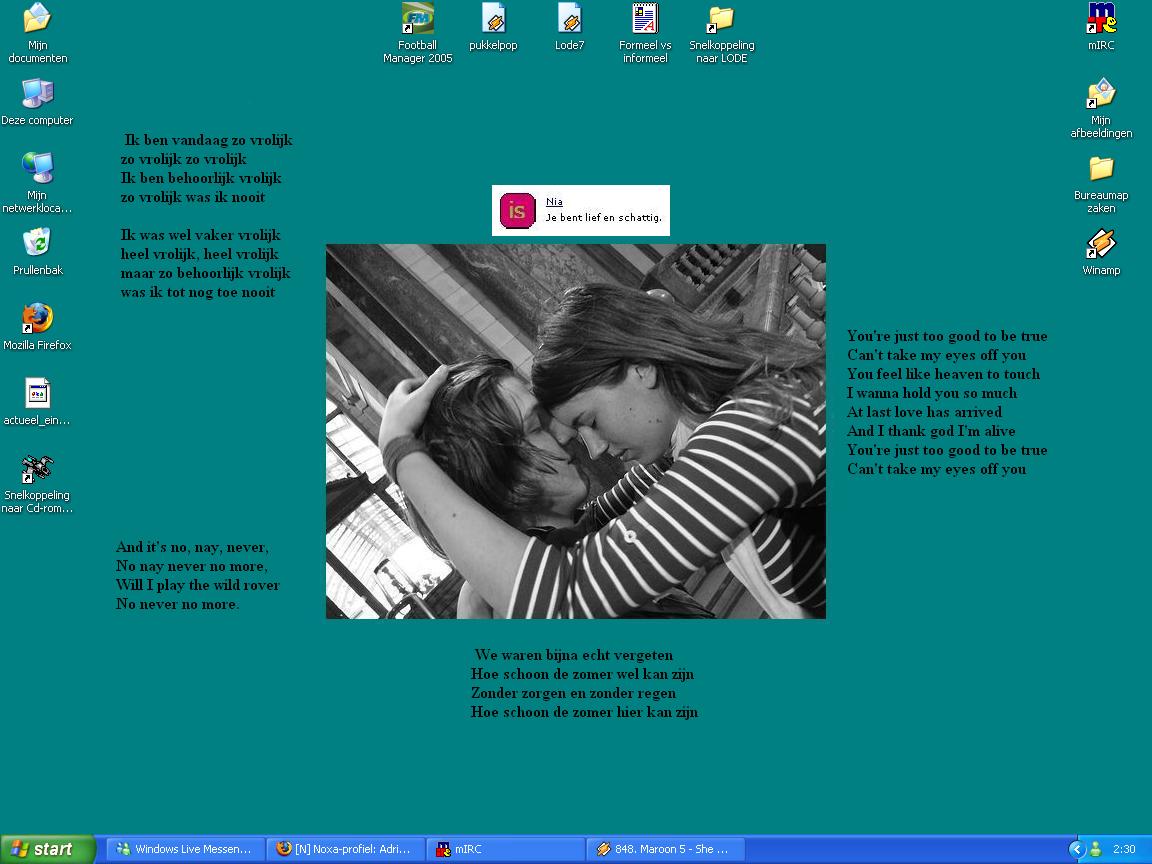Viewport: 1152px width, 864px height.
Task: Click the taskbar clock showing 2:30
Action: tap(1124, 849)
